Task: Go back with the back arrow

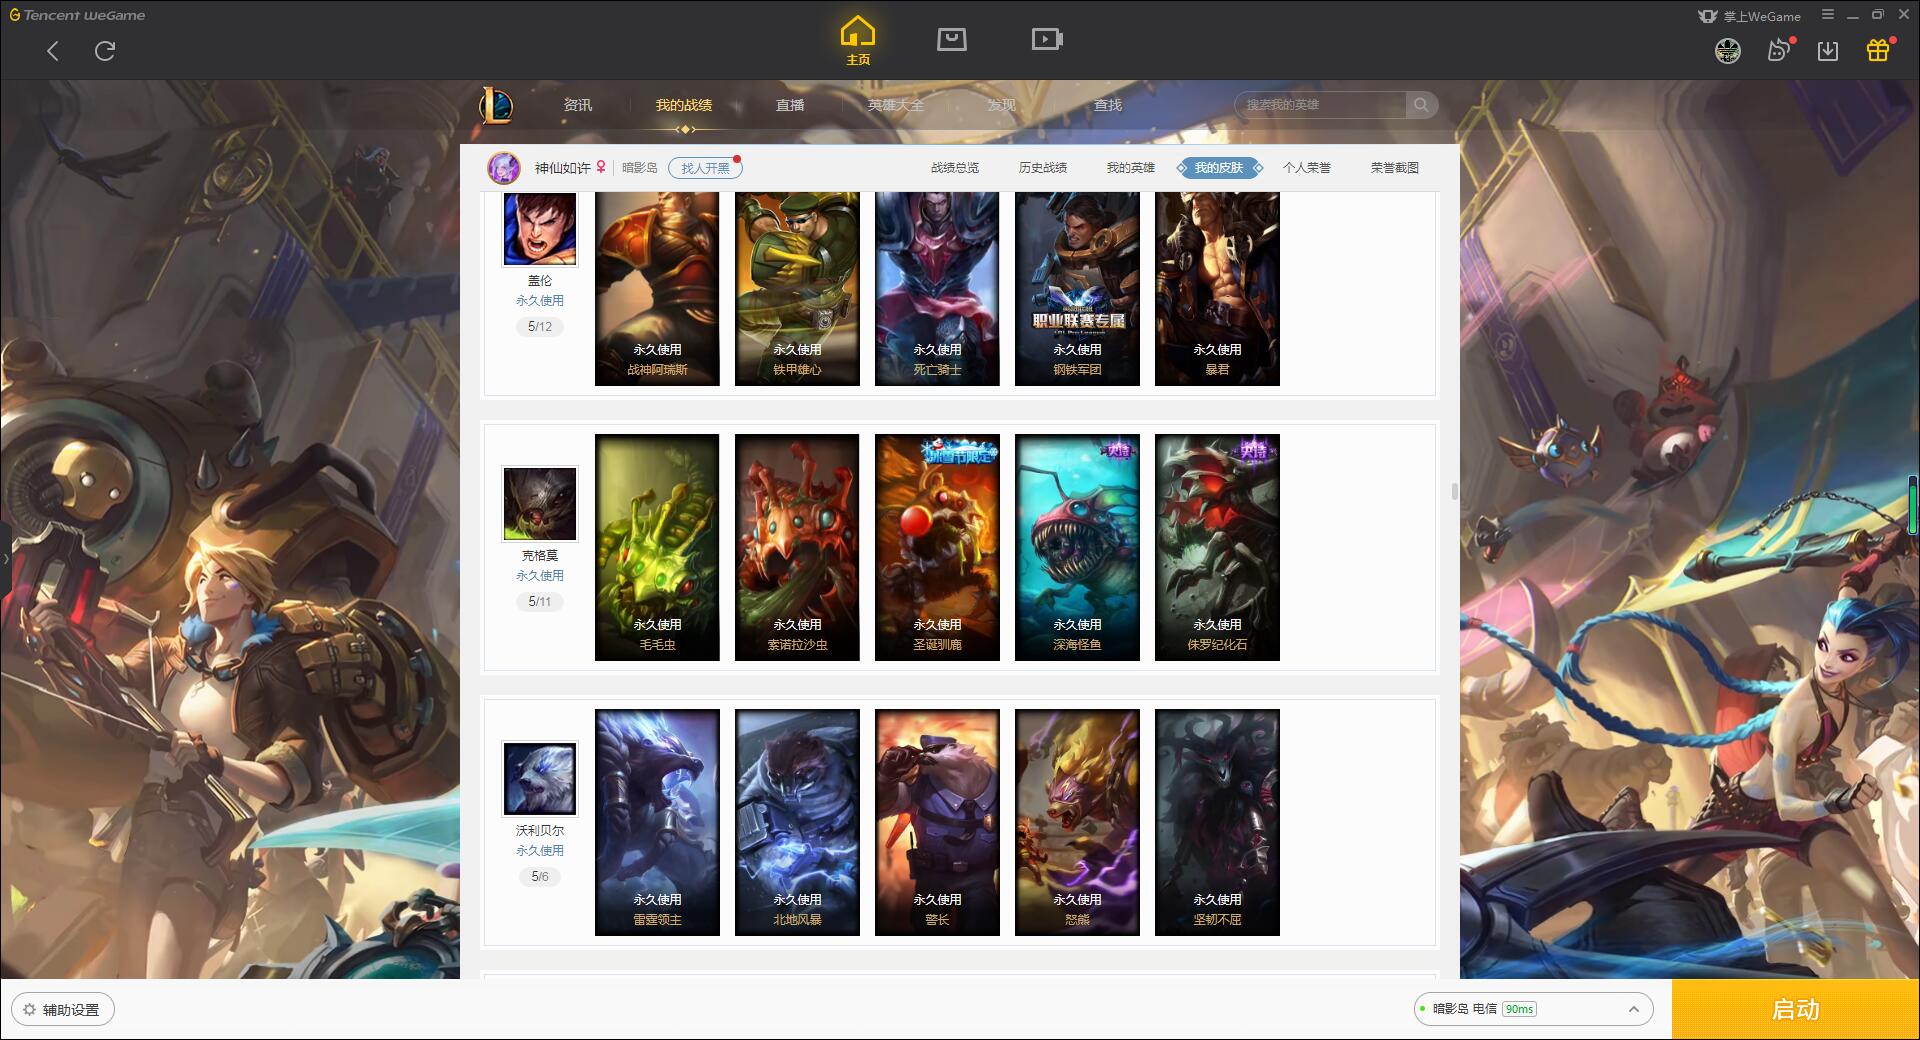Action: tap(53, 51)
